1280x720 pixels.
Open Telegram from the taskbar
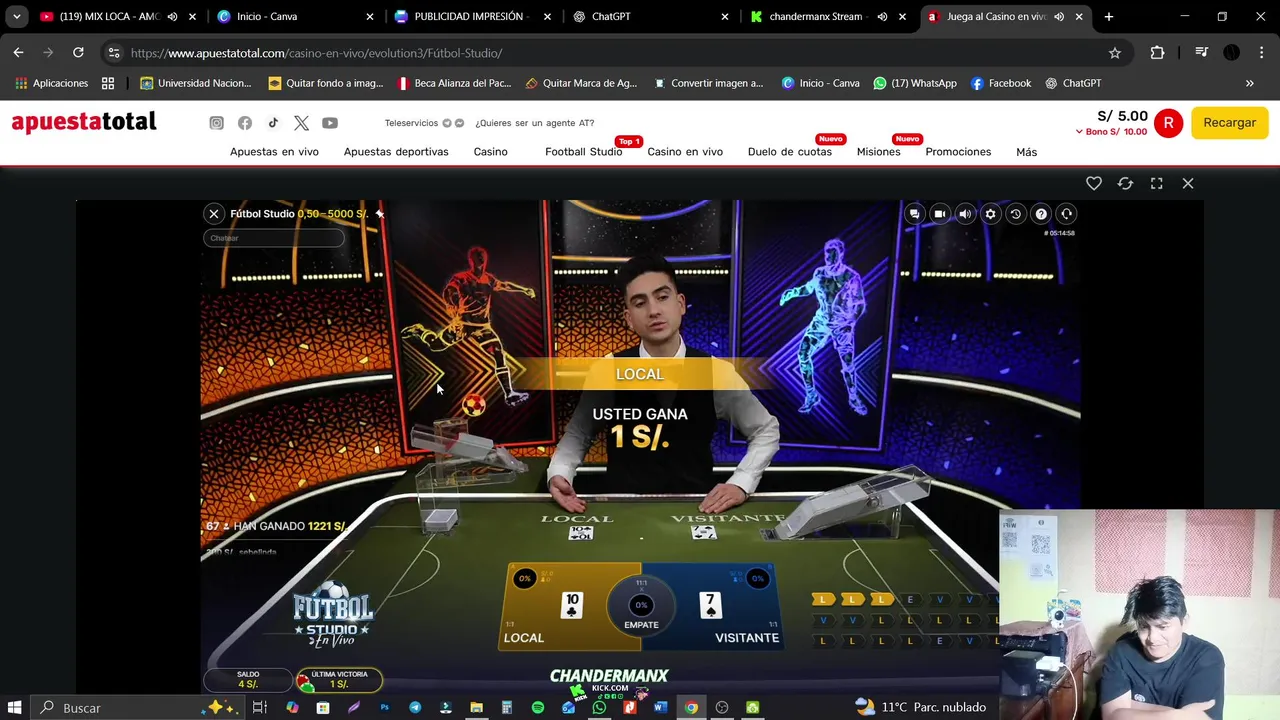pyautogui.click(x=415, y=707)
